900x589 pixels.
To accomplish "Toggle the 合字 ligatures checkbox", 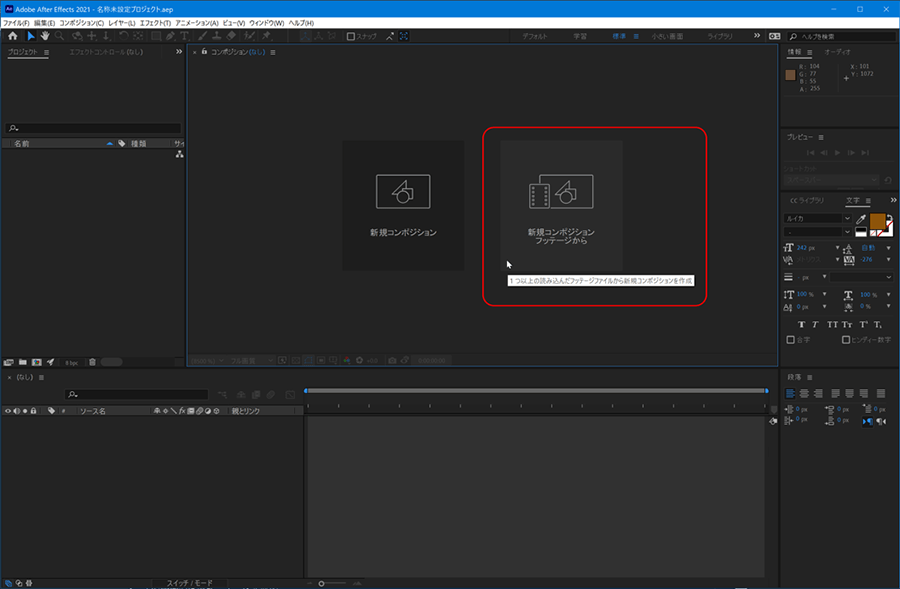I will click(792, 340).
